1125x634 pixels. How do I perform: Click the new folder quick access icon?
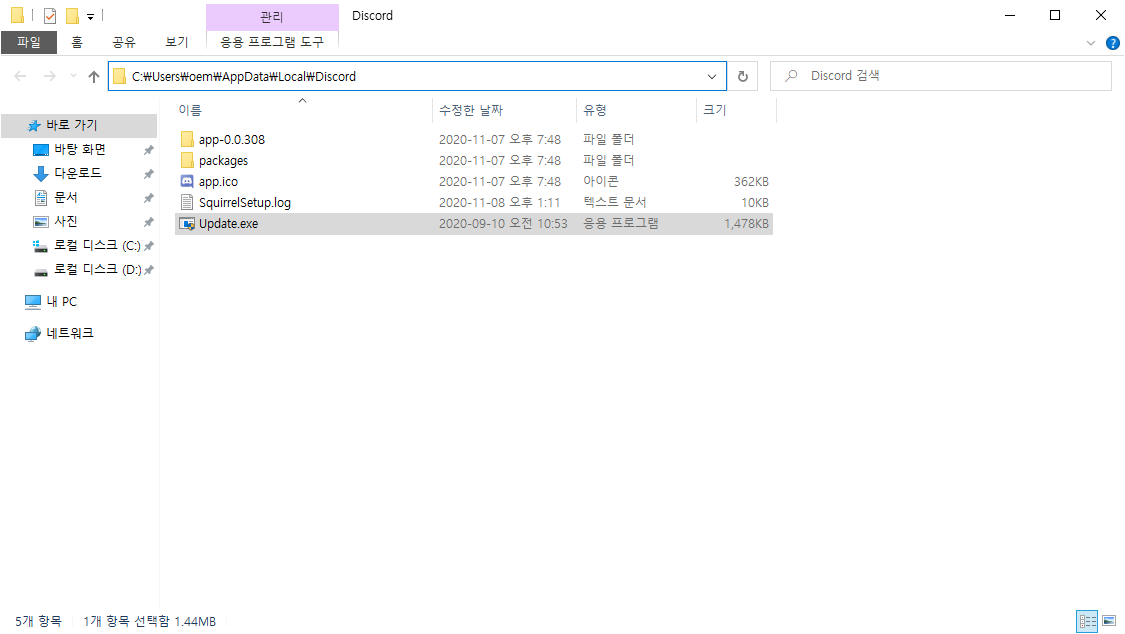72,15
